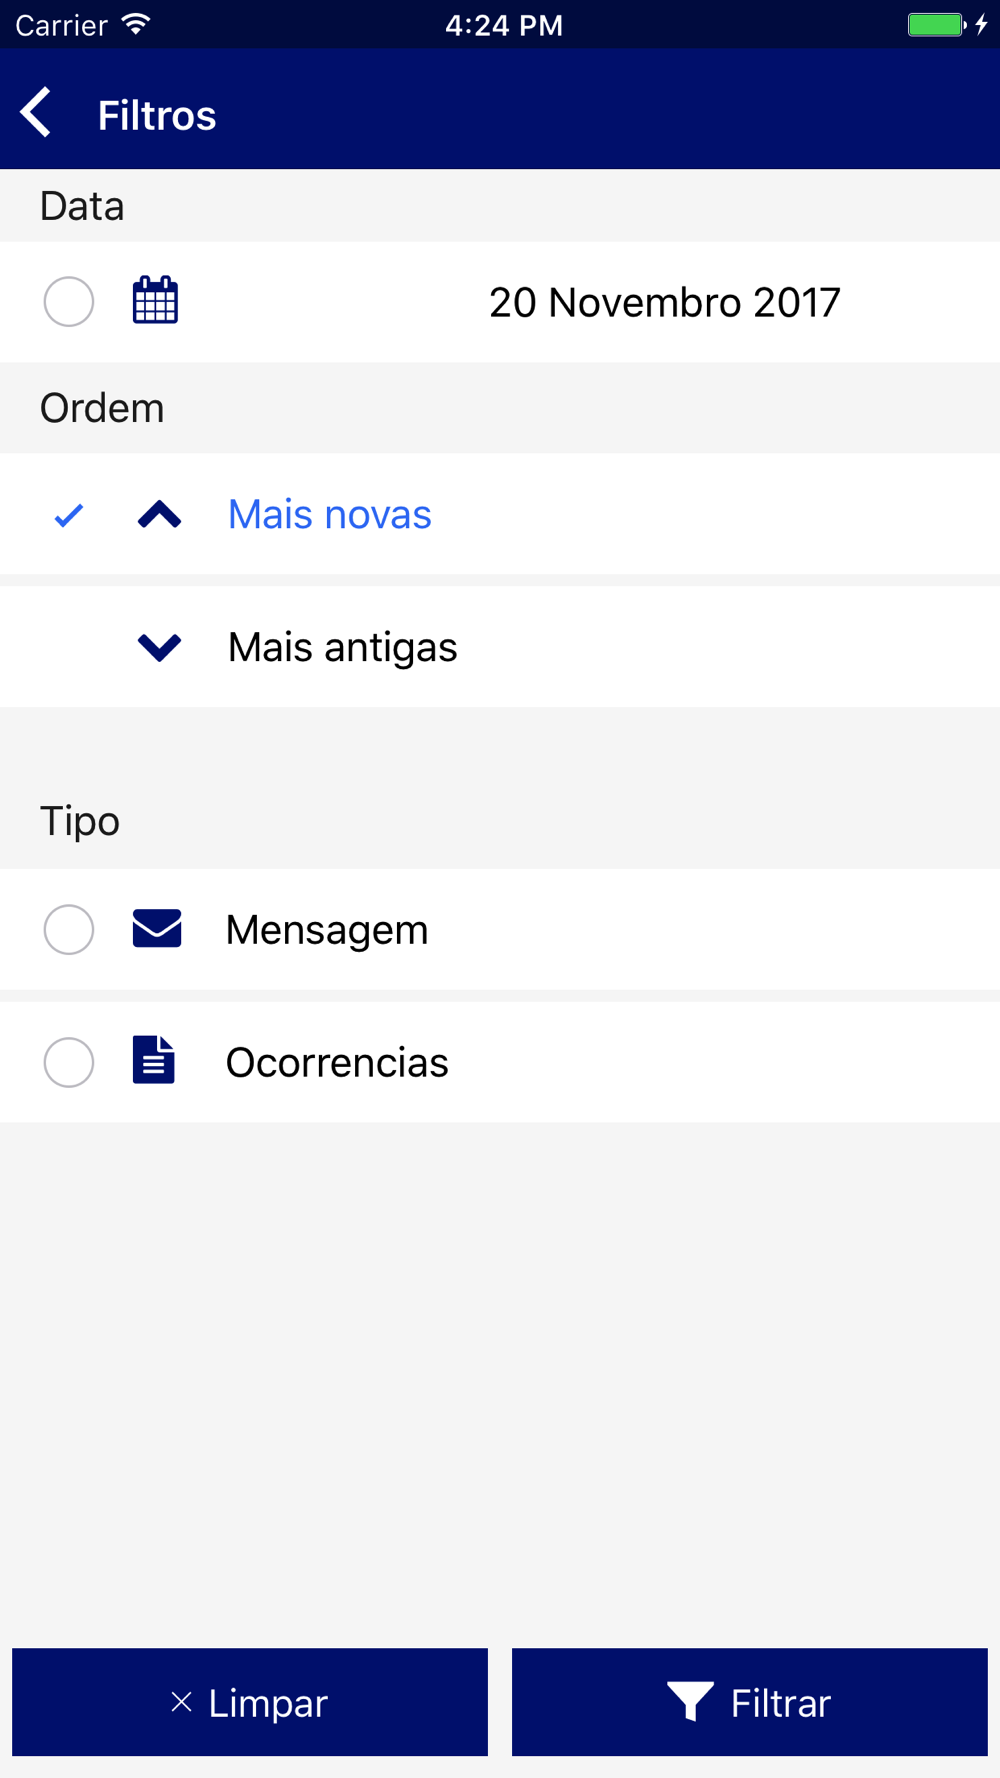Tap the envelope icon beside Mensagem
1000x1778 pixels.
[x=157, y=928]
